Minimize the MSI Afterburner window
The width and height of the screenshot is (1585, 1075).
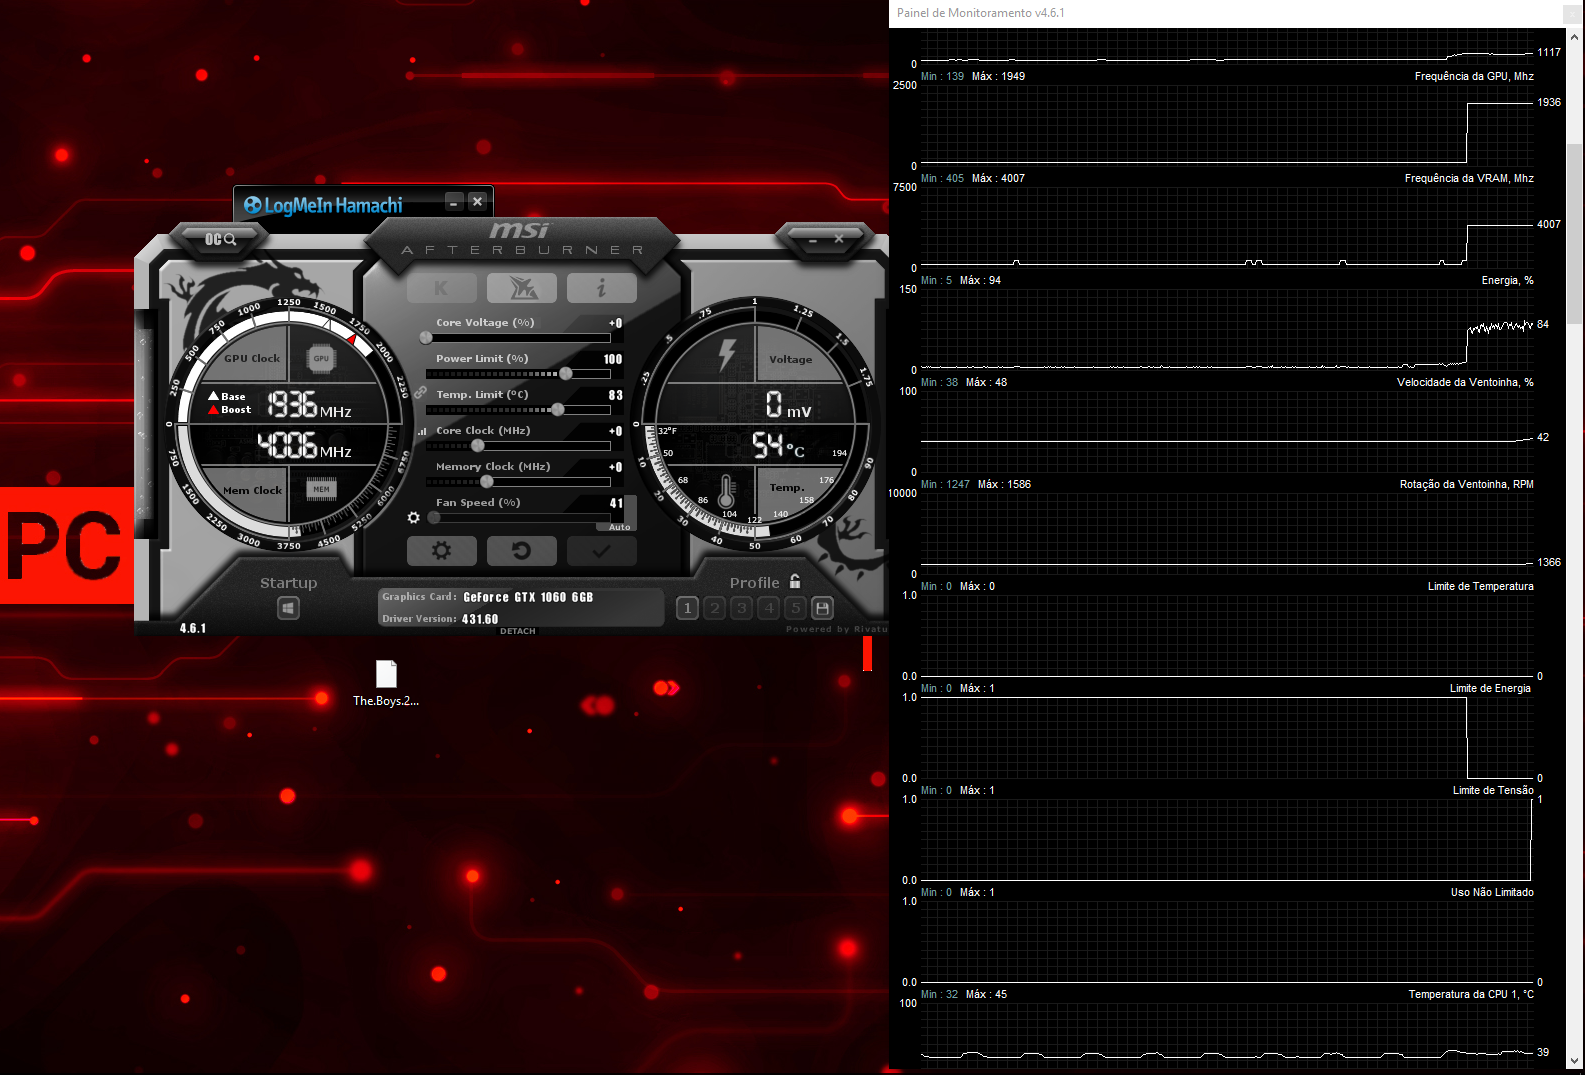pyautogui.click(x=813, y=240)
